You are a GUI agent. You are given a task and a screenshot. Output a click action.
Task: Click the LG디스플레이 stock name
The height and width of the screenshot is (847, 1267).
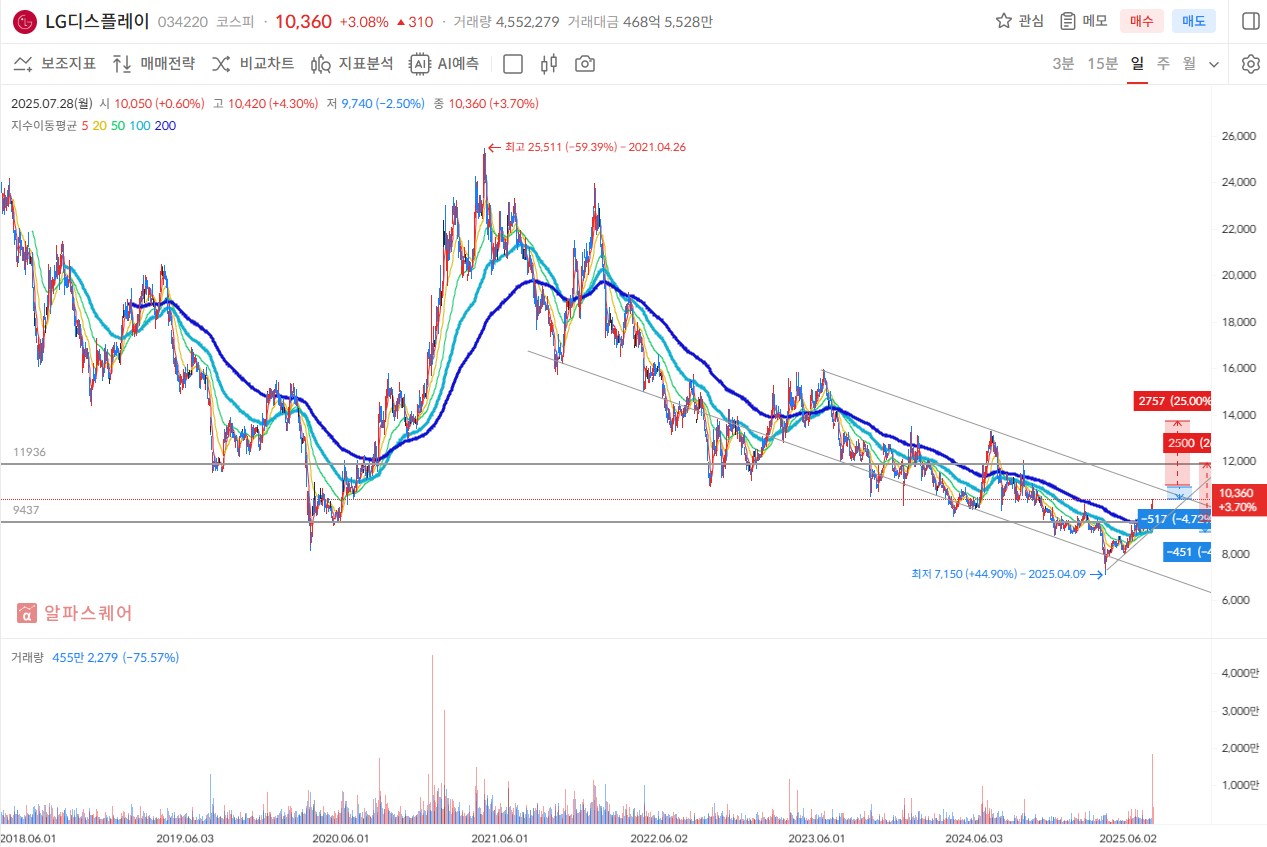click(97, 21)
